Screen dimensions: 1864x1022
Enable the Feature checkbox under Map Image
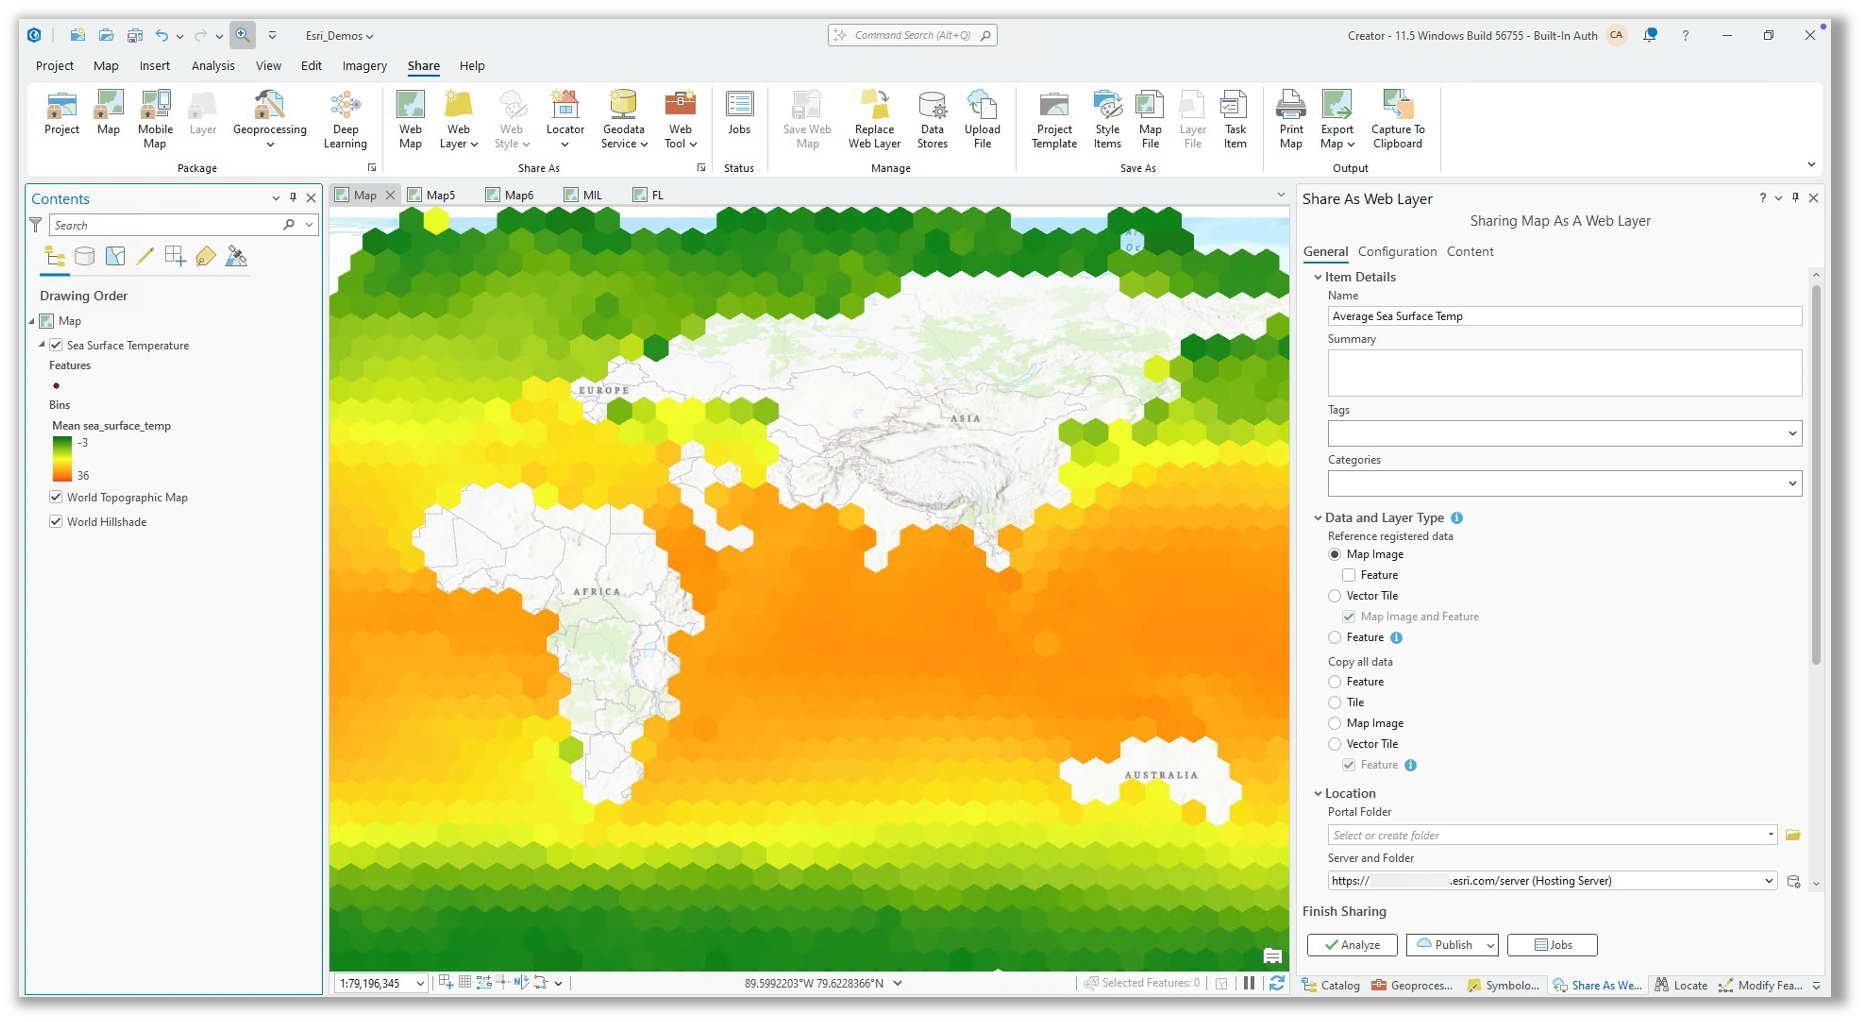pyautogui.click(x=1348, y=575)
